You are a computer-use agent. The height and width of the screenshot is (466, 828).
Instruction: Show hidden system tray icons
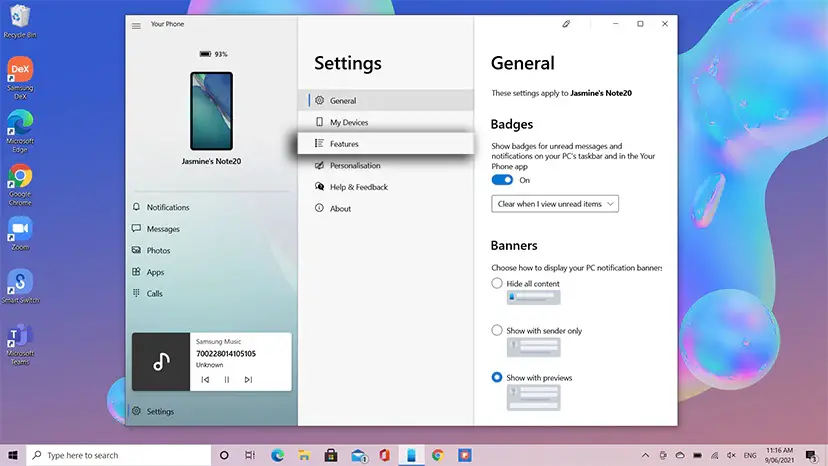click(645, 455)
